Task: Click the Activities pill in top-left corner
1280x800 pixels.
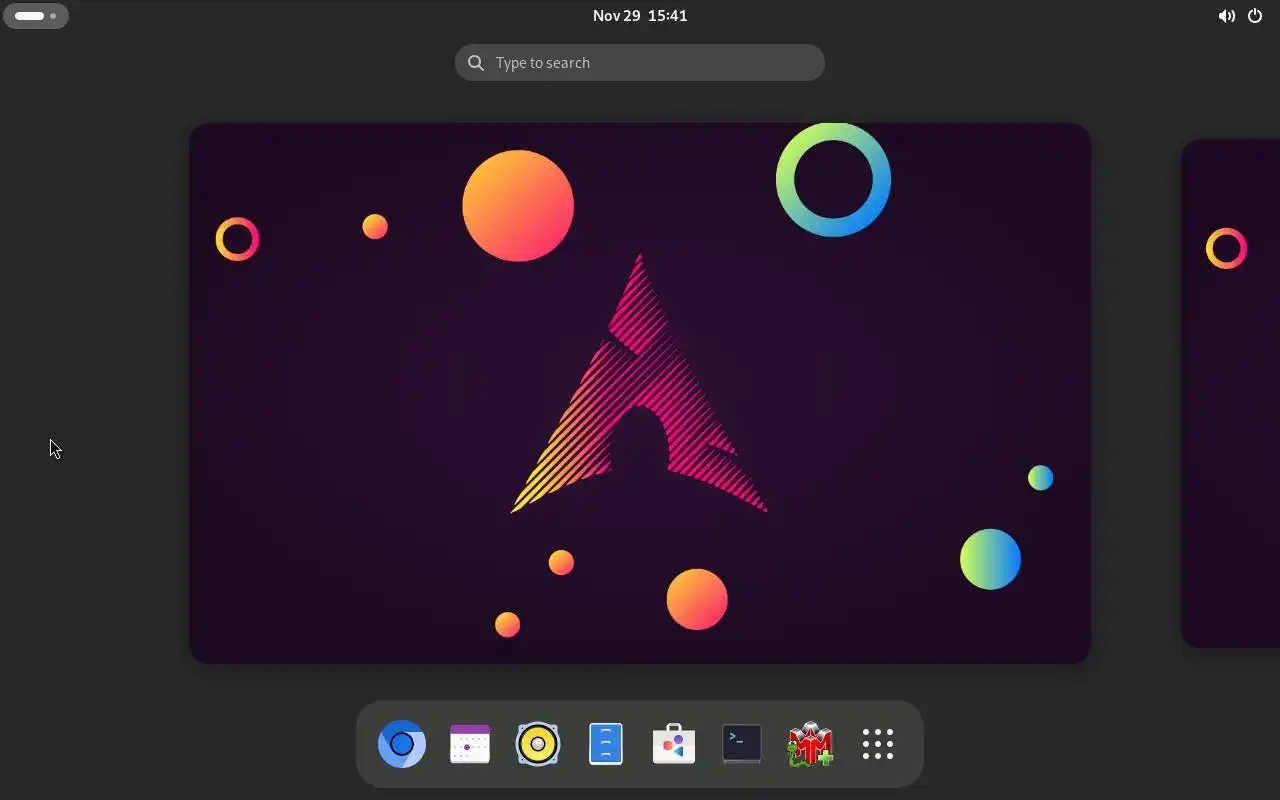Action: [36, 16]
